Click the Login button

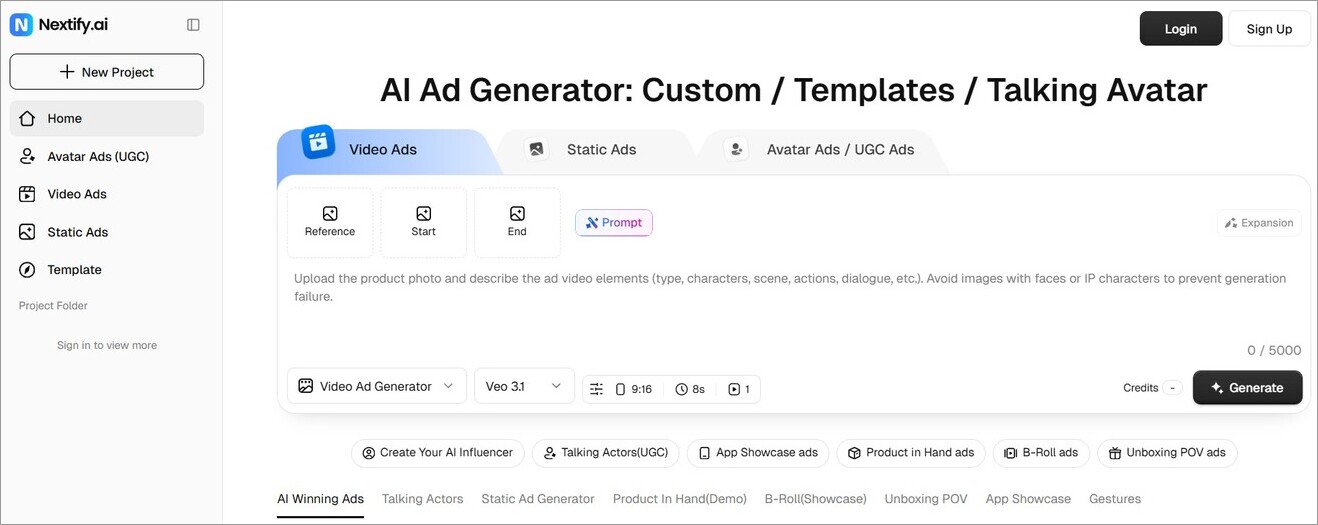coord(1181,29)
